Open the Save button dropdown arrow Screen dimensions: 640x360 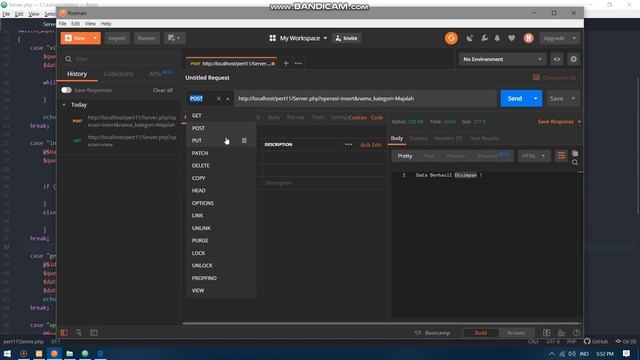tap(573, 98)
